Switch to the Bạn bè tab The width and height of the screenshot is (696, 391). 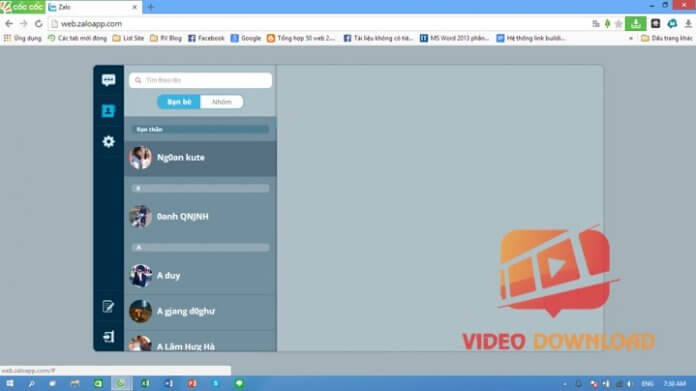click(179, 102)
